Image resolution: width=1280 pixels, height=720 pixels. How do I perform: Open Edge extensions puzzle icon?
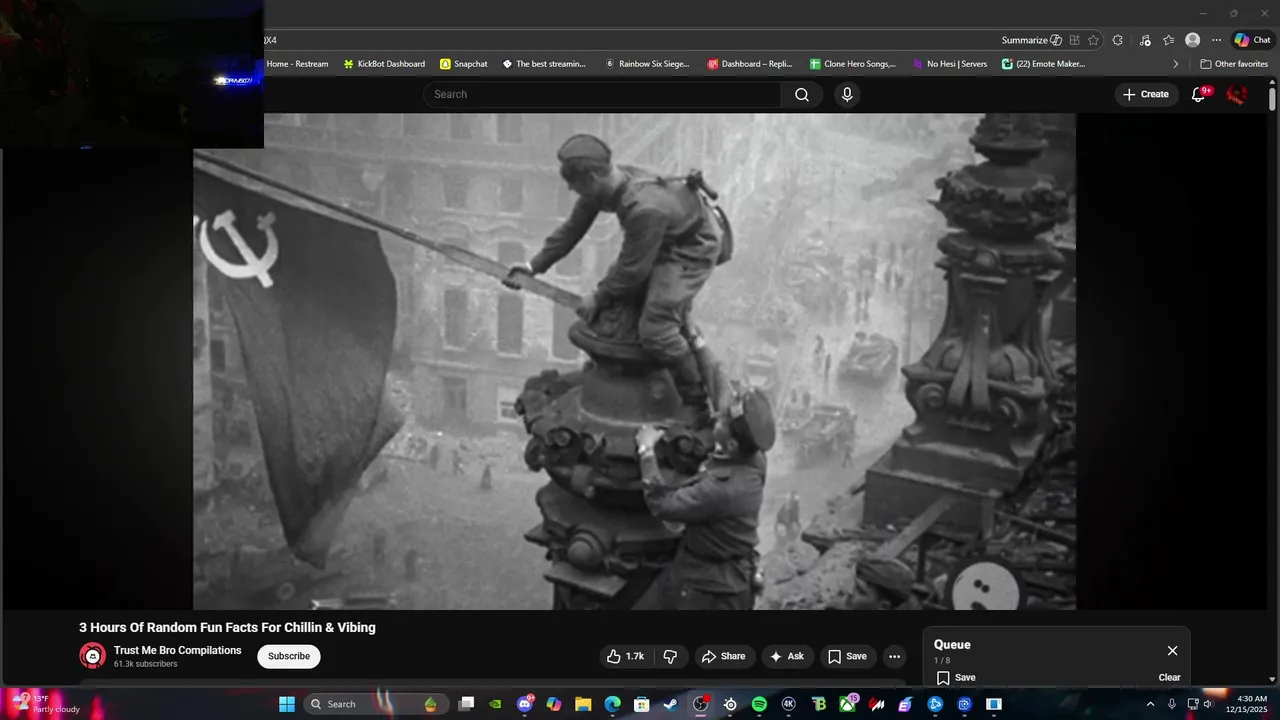pos(1118,40)
